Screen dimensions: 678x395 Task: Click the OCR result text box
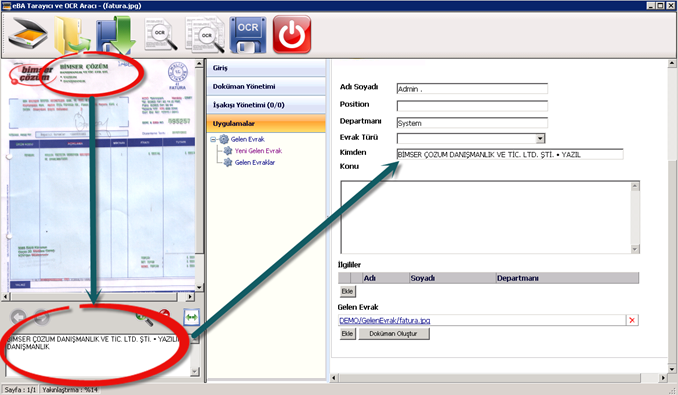click(x=98, y=355)
